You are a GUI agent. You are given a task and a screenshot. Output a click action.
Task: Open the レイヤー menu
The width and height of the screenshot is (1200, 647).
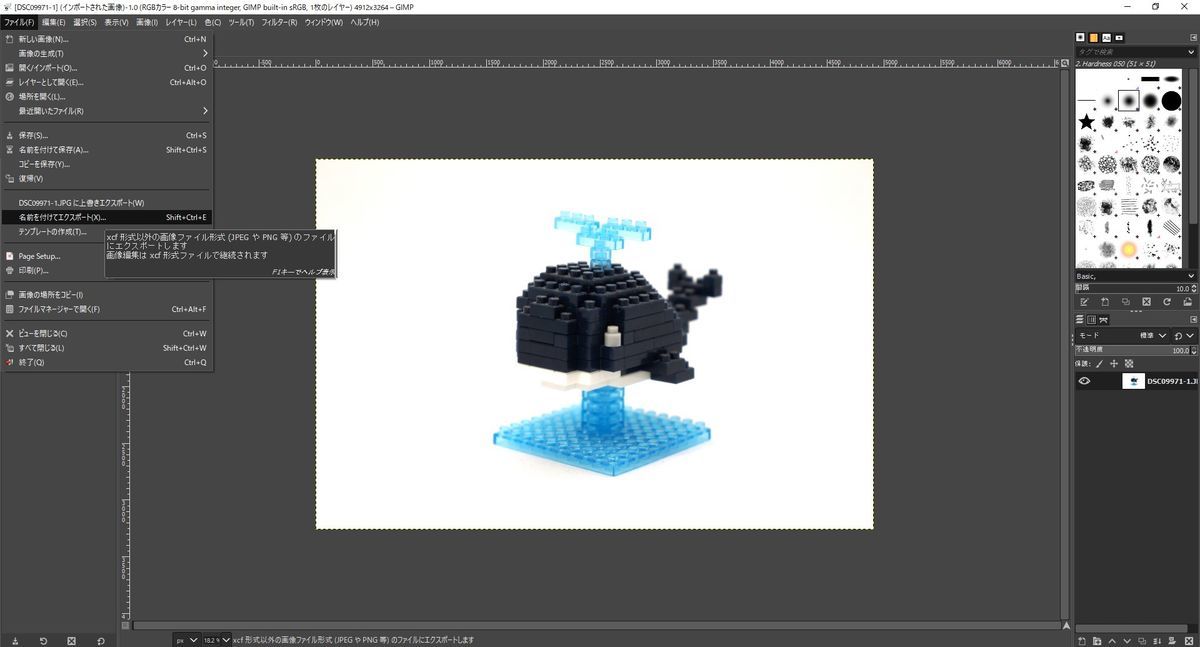point(181,22)
